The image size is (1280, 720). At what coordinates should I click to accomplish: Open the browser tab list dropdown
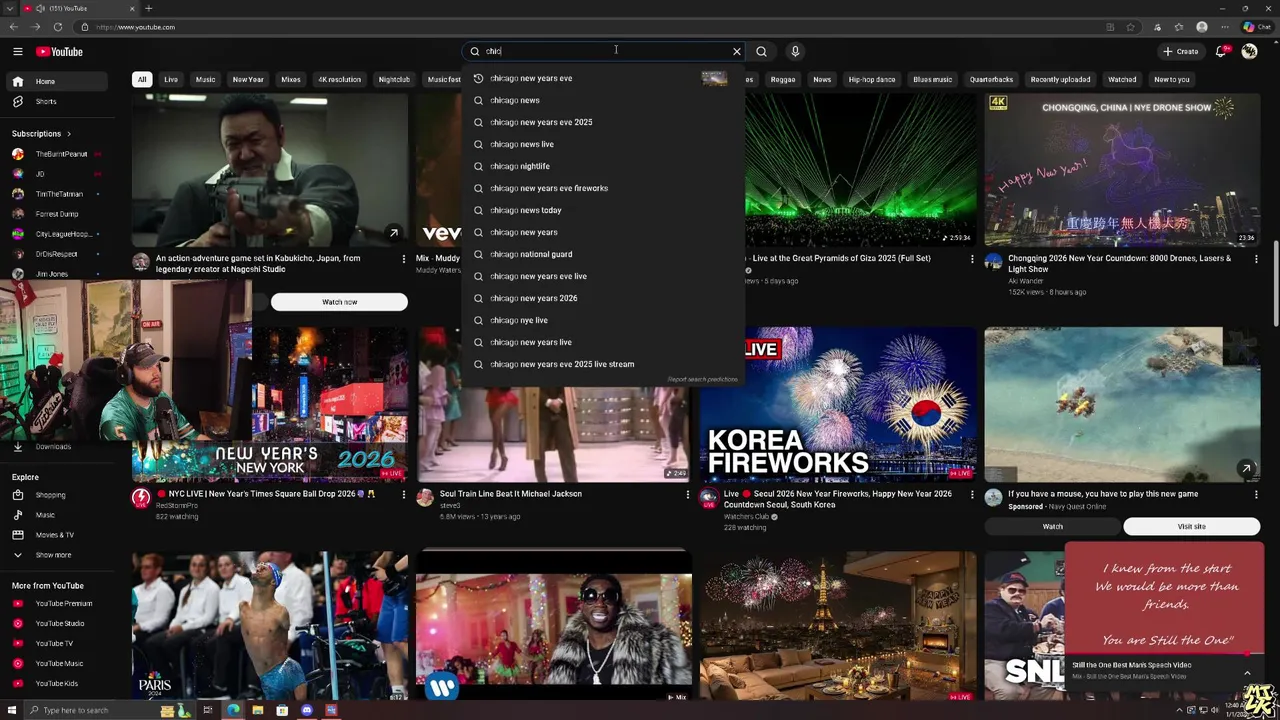pyautogui.click(x=10, y=8)
